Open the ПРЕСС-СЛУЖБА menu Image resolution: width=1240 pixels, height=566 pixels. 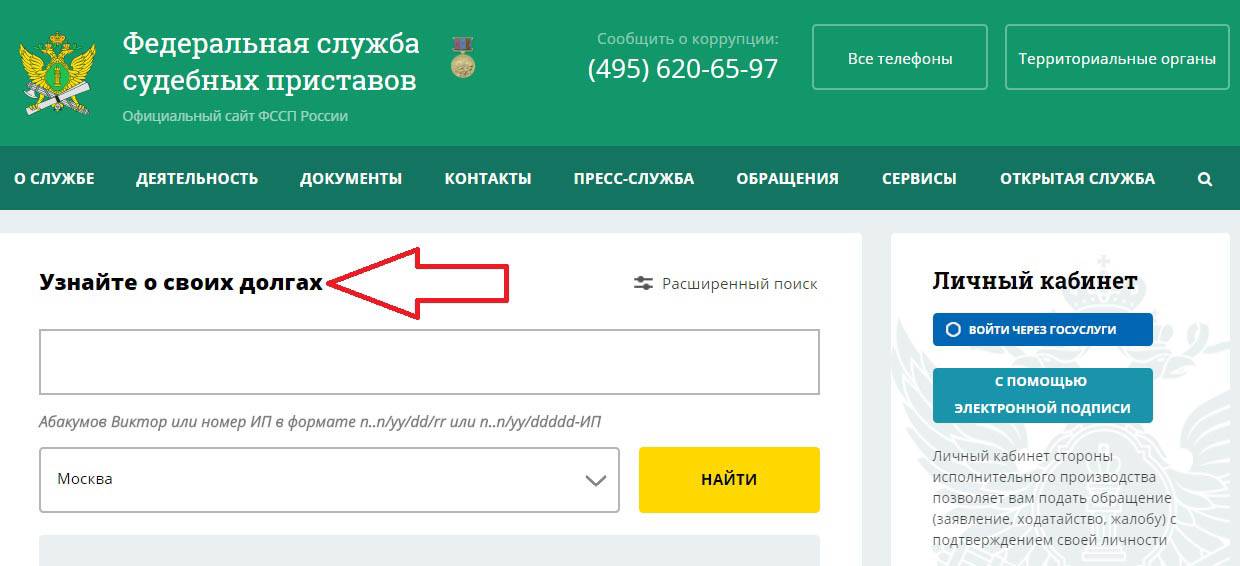(x=634, y=179)
